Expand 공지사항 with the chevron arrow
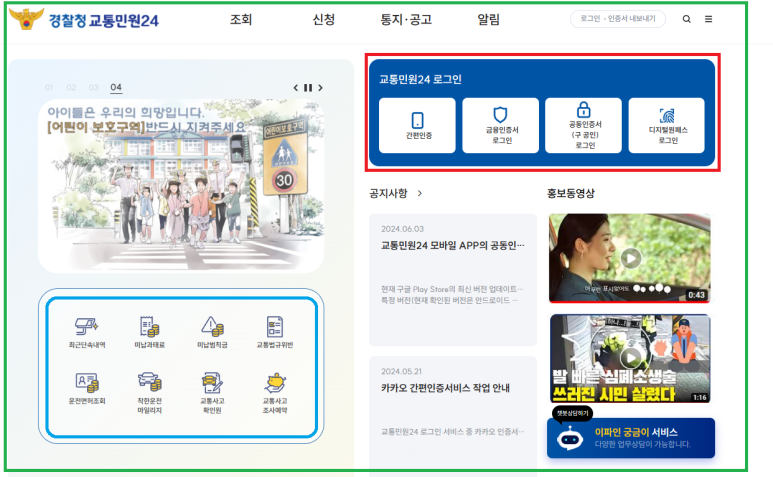This screenshot has height=477, width=773. tap(420, 193)
